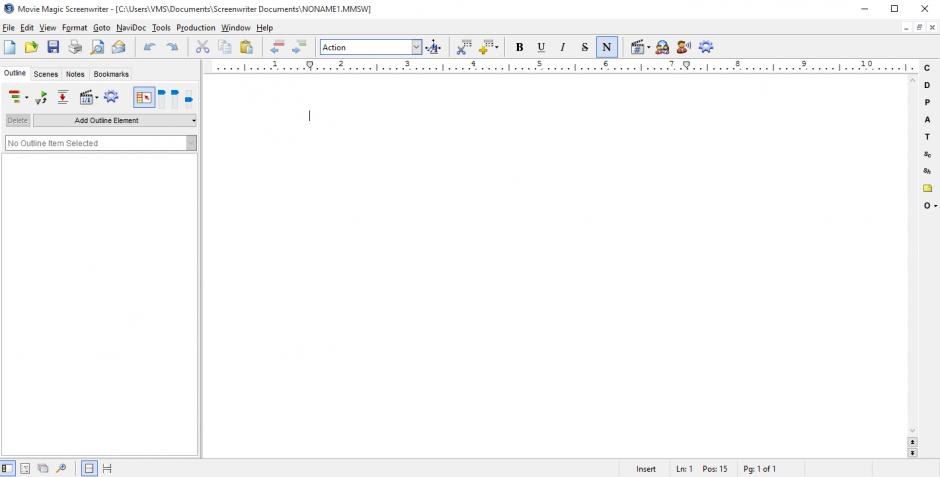The image size is (940, 477).
Task: Open the outline panel clapperboard dropdown arrow
Action: click(x=97, y=98)
